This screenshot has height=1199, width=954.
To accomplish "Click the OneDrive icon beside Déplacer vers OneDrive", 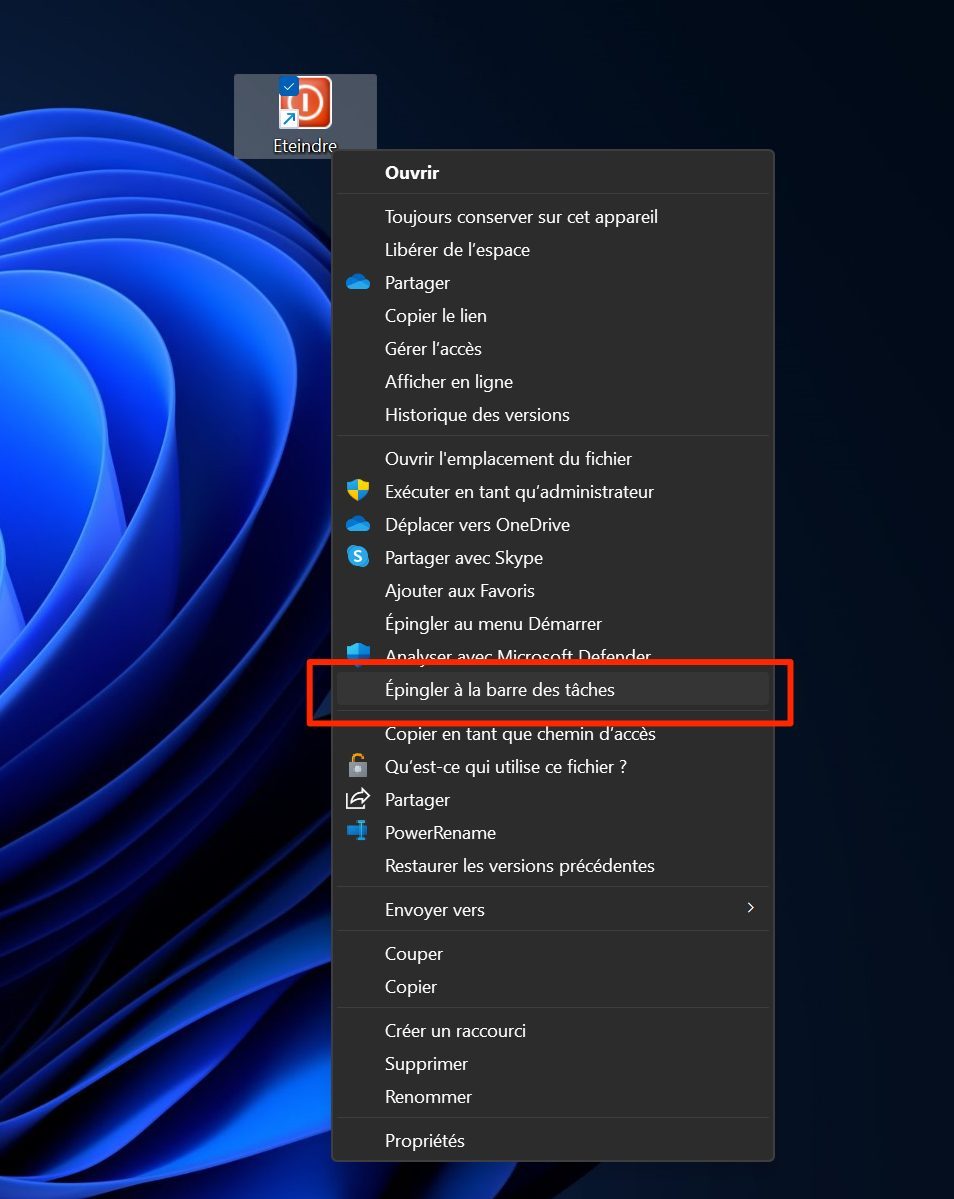I will click(358, 525).
